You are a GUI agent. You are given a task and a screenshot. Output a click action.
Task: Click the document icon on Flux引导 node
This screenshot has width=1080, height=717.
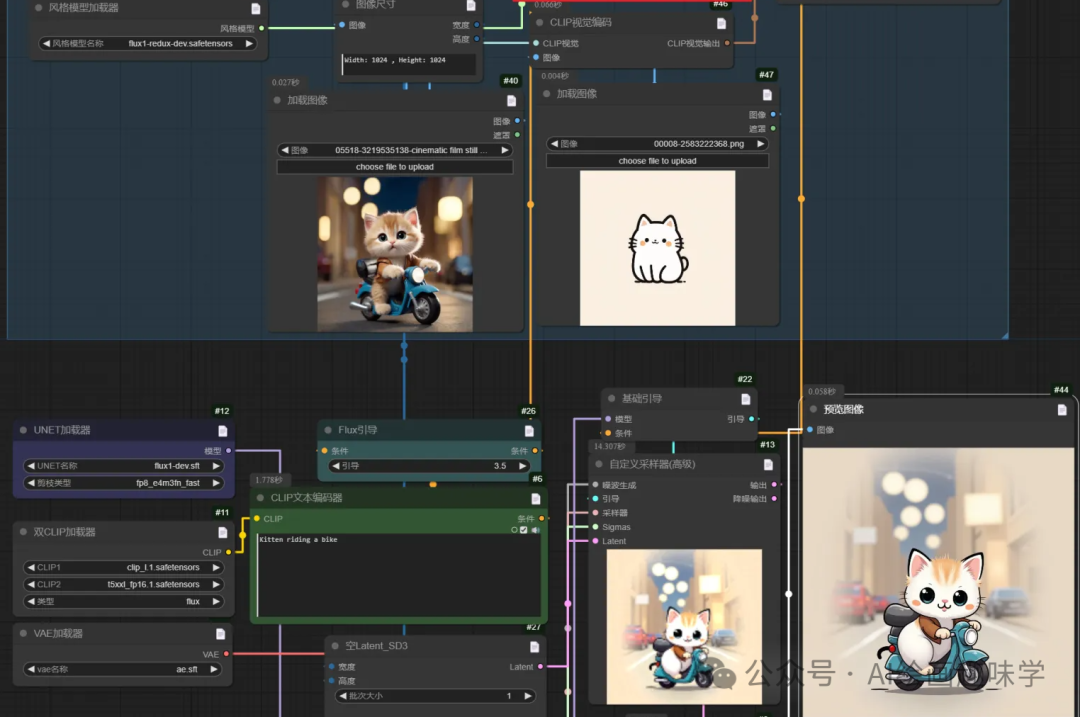[x=529, y=430]
